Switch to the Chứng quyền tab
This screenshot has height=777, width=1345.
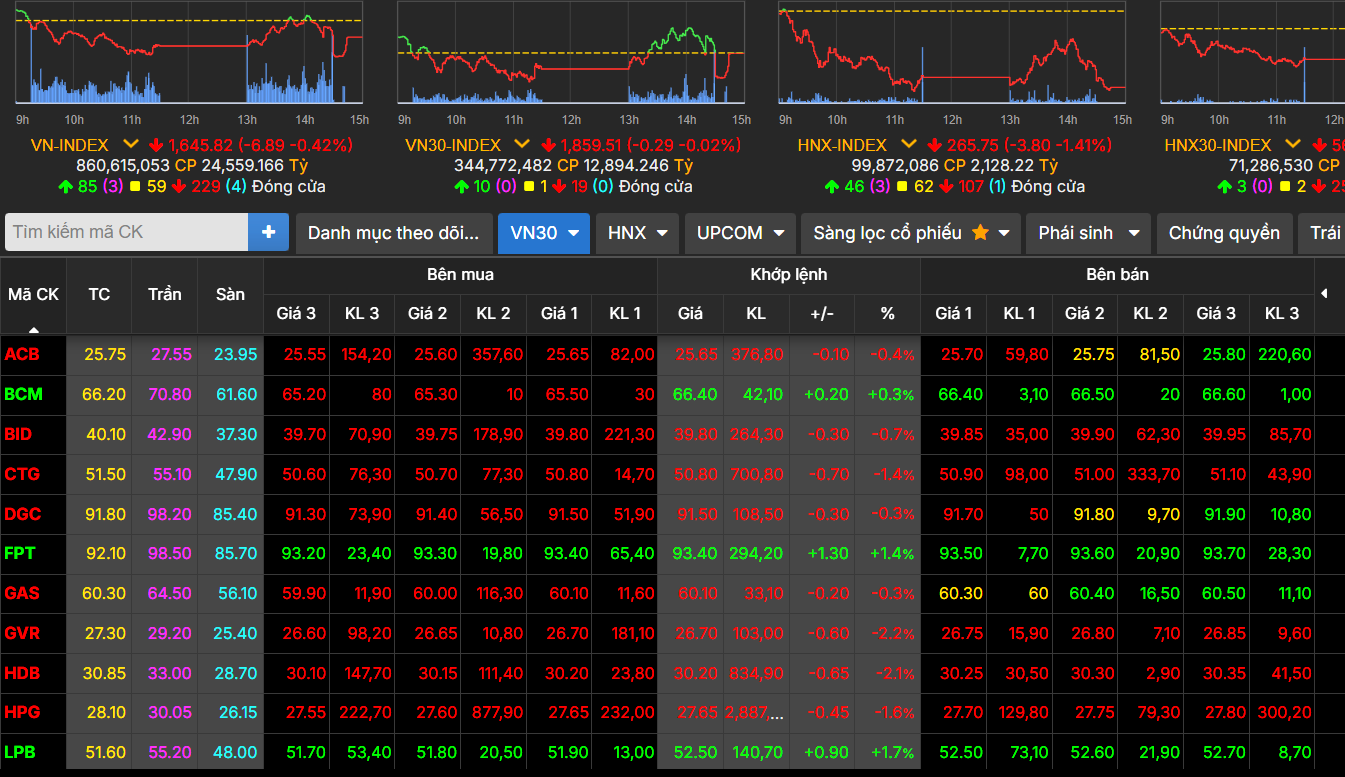pos(1224,233)
